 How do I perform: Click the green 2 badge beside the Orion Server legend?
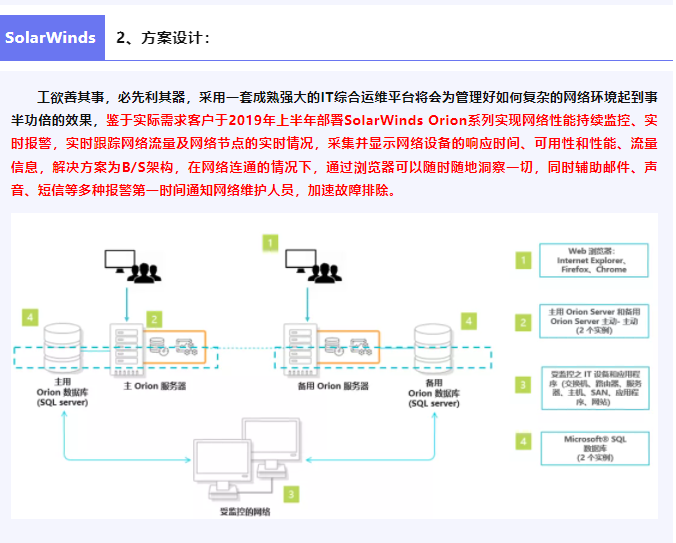click(x=523, y=322)
